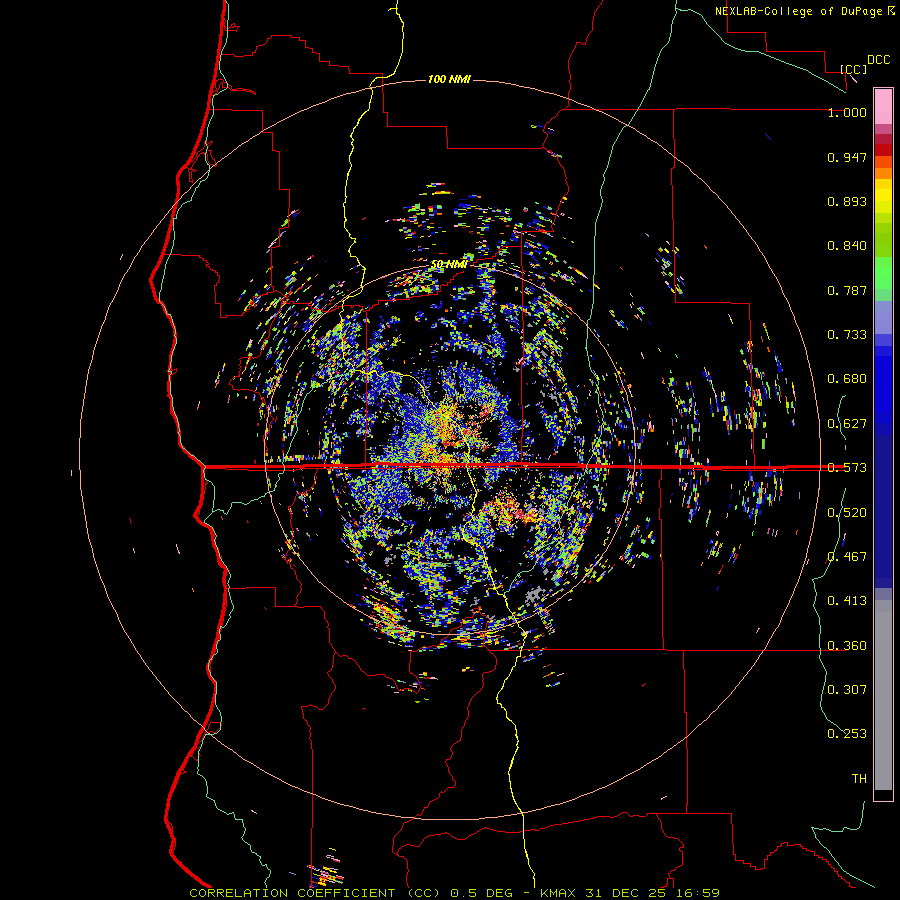Click the TH threshold label
900x900 pixels.
tap(859, 779)
